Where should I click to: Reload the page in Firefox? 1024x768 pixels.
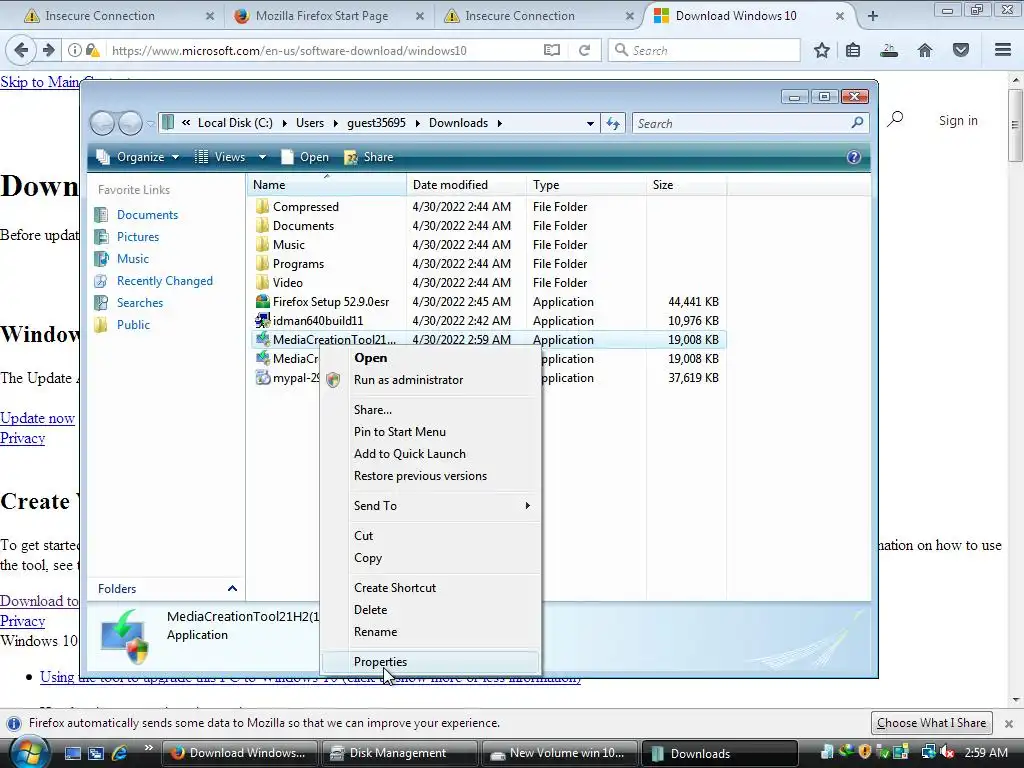click(x=584, y=50)
